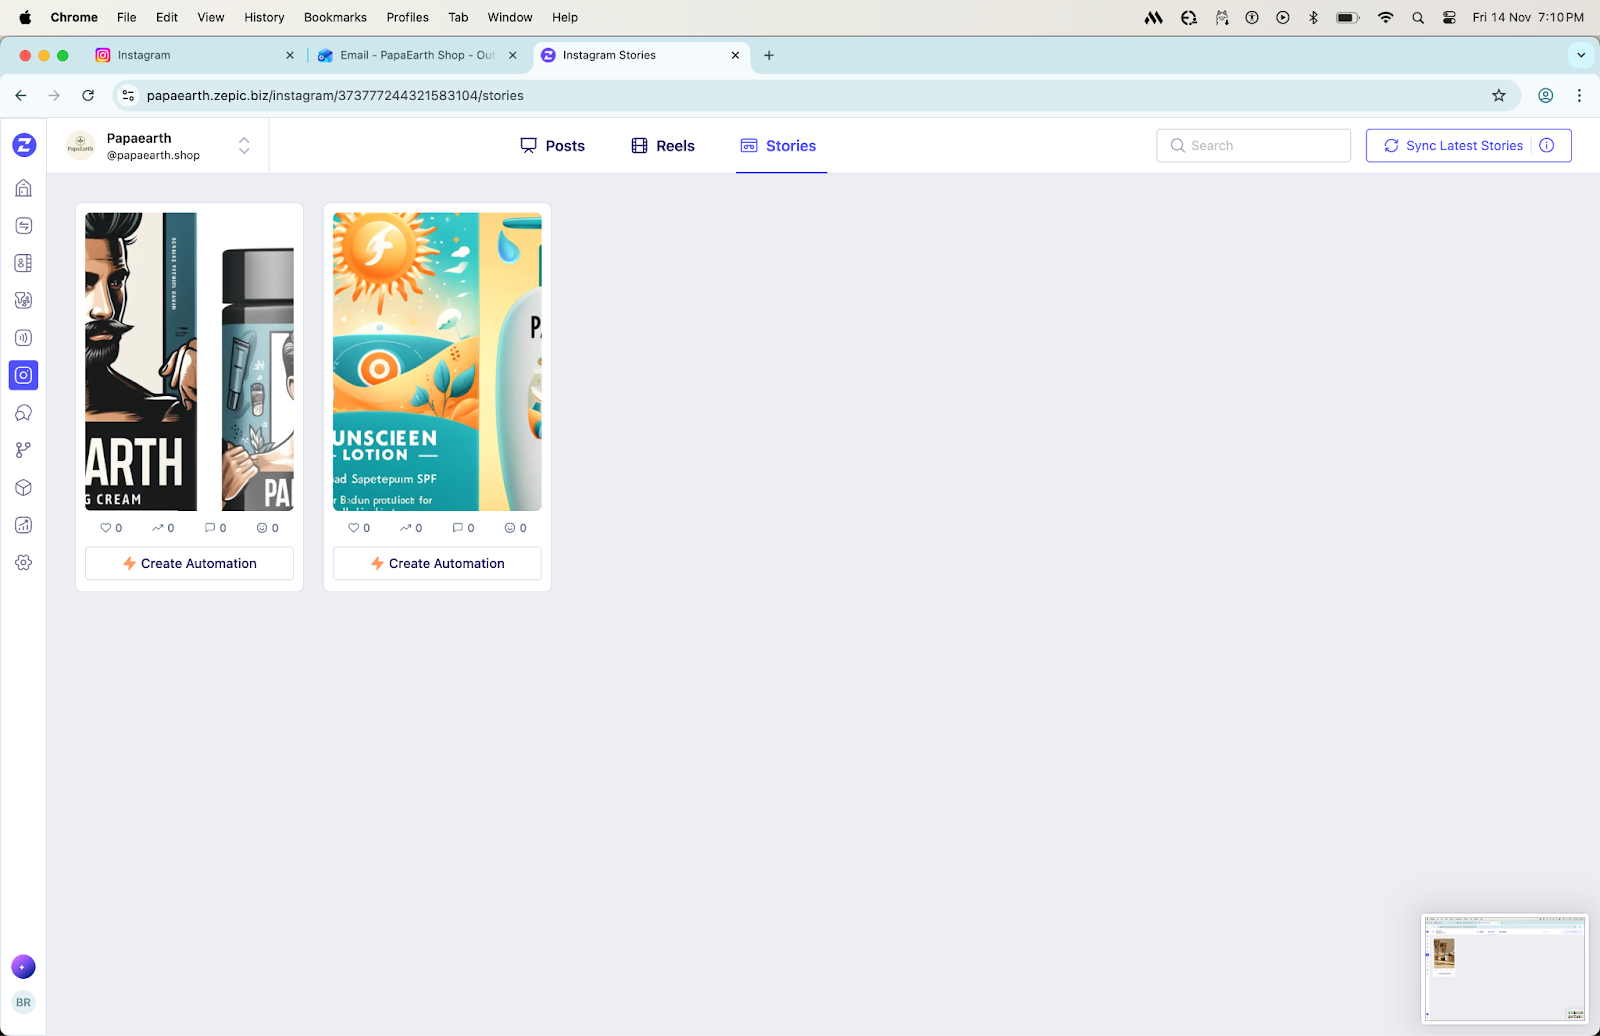Click the heart likes icon on shaving cream story
Screen dimensions: 1600x1036
[105, 528]
